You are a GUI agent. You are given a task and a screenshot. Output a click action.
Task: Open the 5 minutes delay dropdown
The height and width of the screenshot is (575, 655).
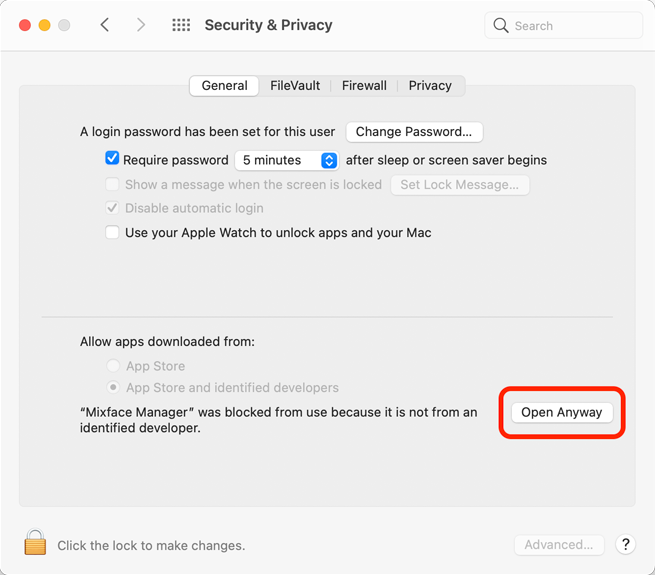[287, 160]
